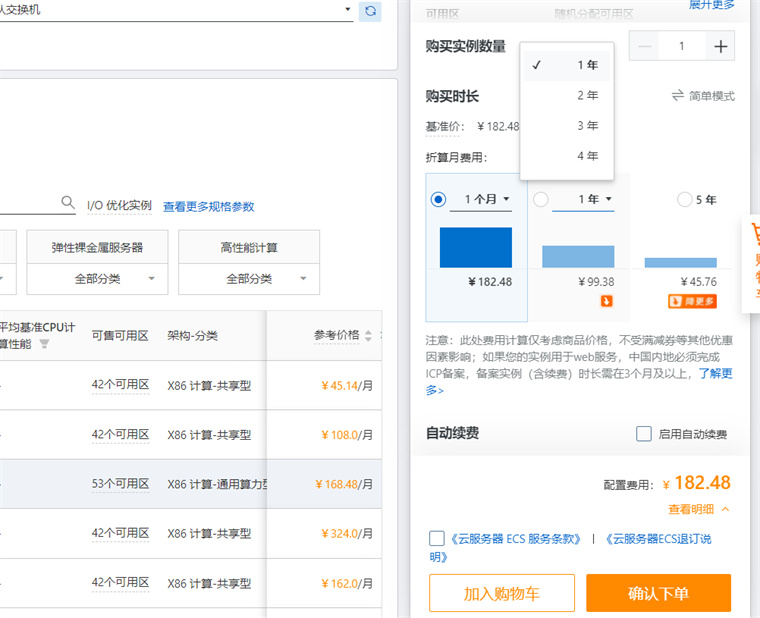This screenshot has height=618, width=760.
Task: Click the instance quantity input field
Action: pos(682,46)
